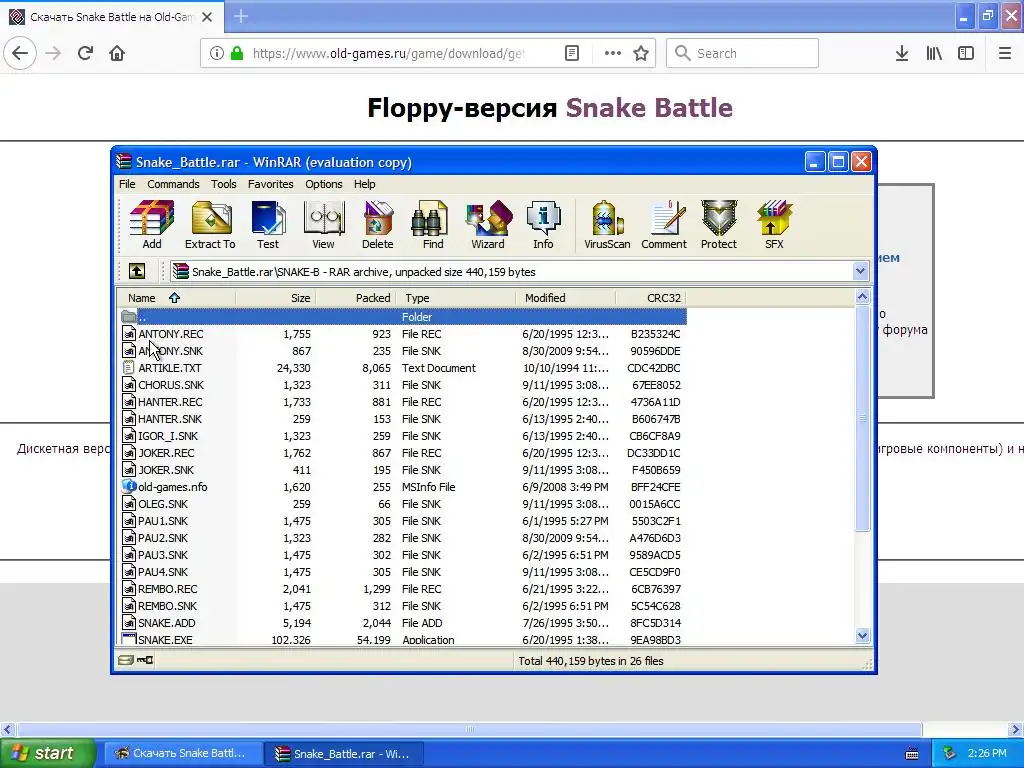Select the Snake_Battle.rar taskbar button
1024x768 pixels.
(344, 753)
